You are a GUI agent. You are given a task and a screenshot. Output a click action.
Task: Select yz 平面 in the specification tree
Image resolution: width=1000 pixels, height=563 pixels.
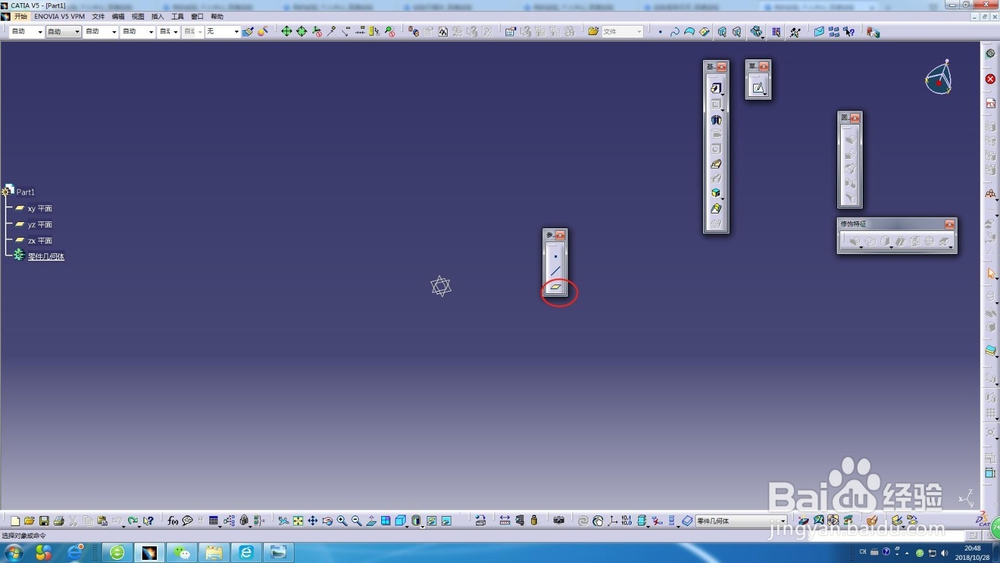[40, 224]
